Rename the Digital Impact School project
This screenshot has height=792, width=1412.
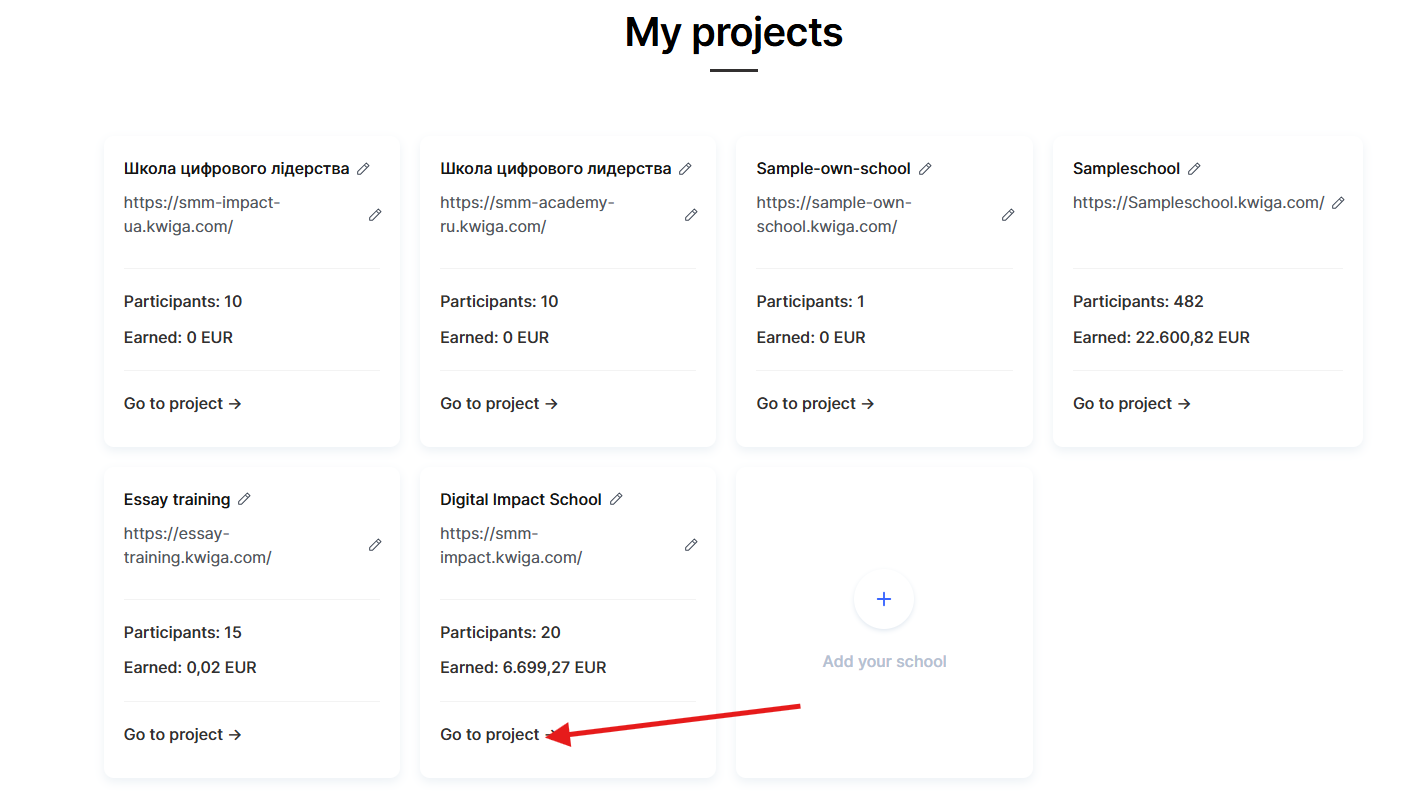(616, 499)
